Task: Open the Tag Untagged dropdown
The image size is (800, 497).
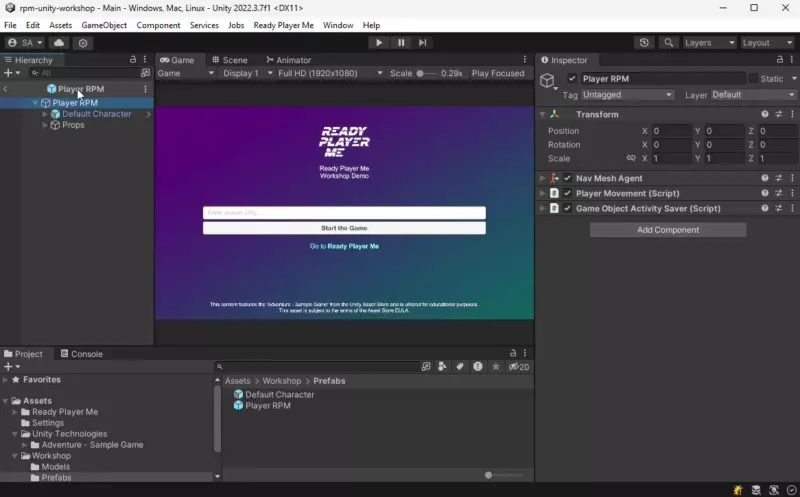Action: click(627, 95)
